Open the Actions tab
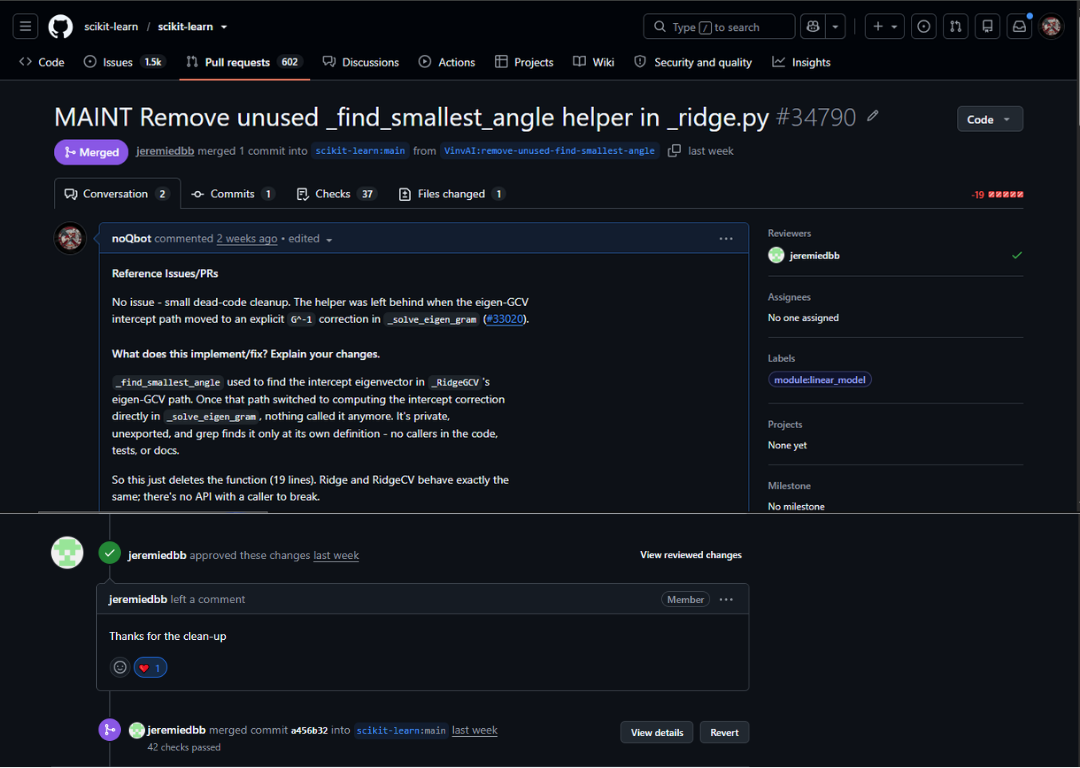This screenshot has height=768, width=1080. pos(447,62)
